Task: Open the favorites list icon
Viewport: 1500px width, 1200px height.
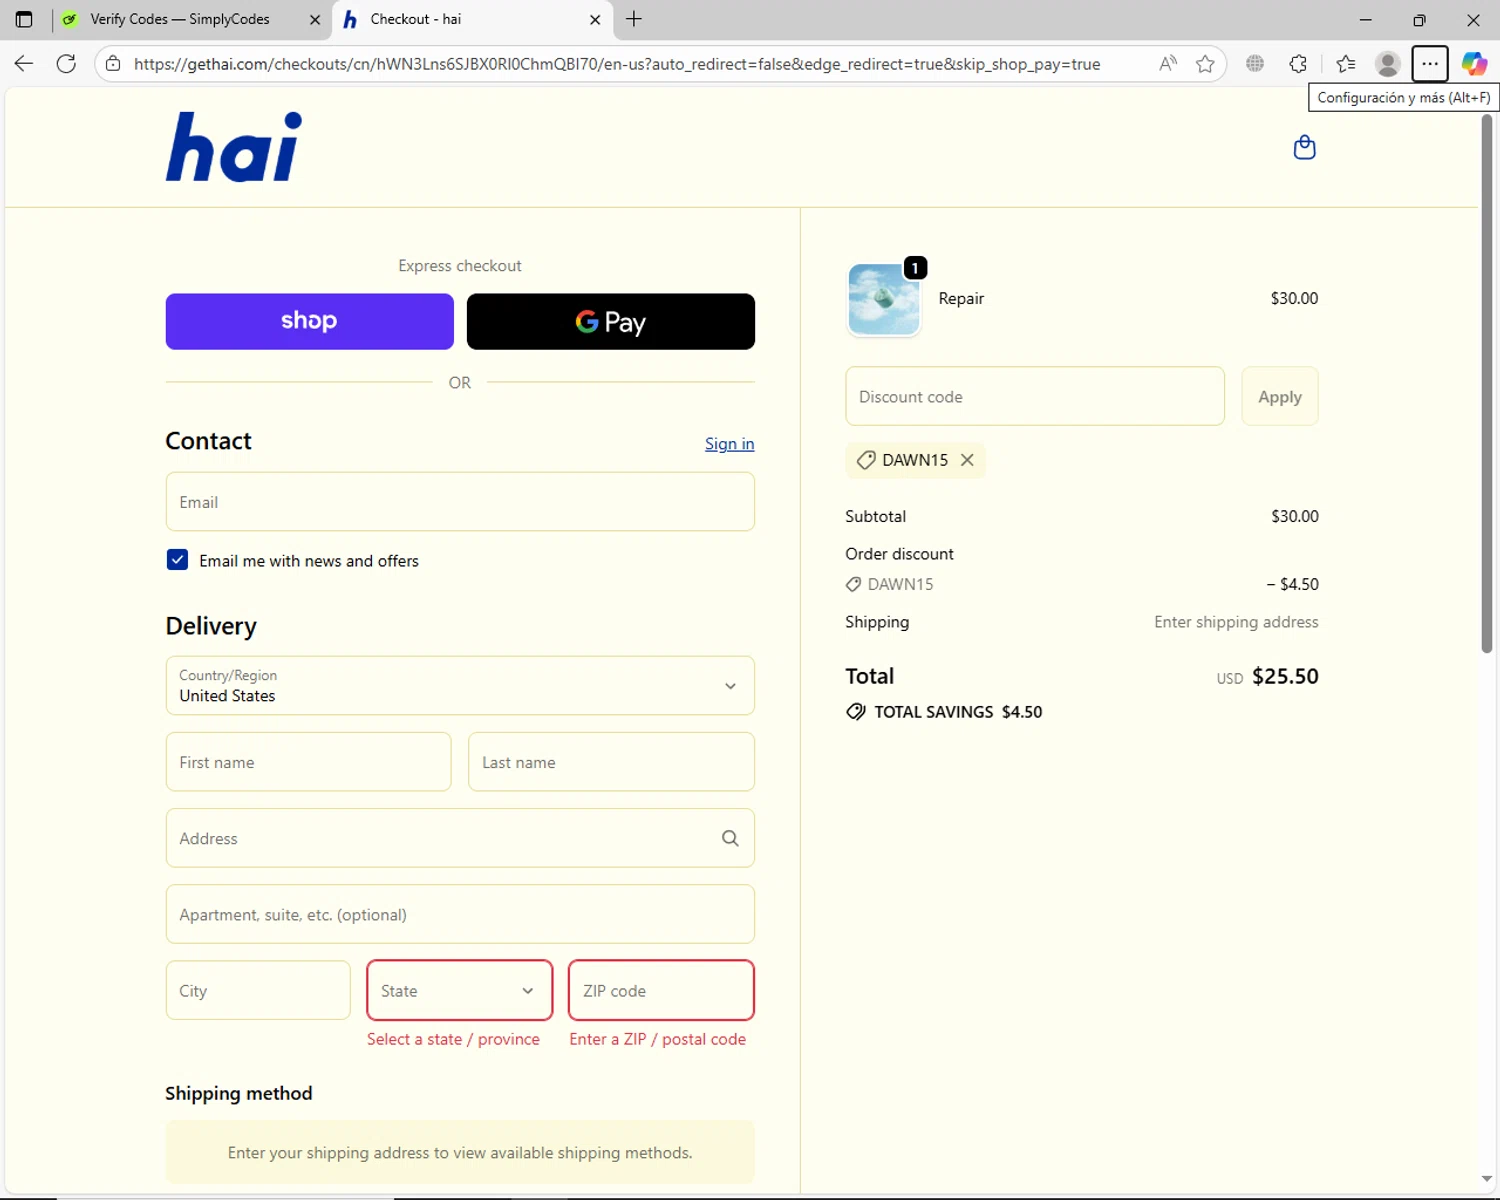Action: [x=1346, y=64]
